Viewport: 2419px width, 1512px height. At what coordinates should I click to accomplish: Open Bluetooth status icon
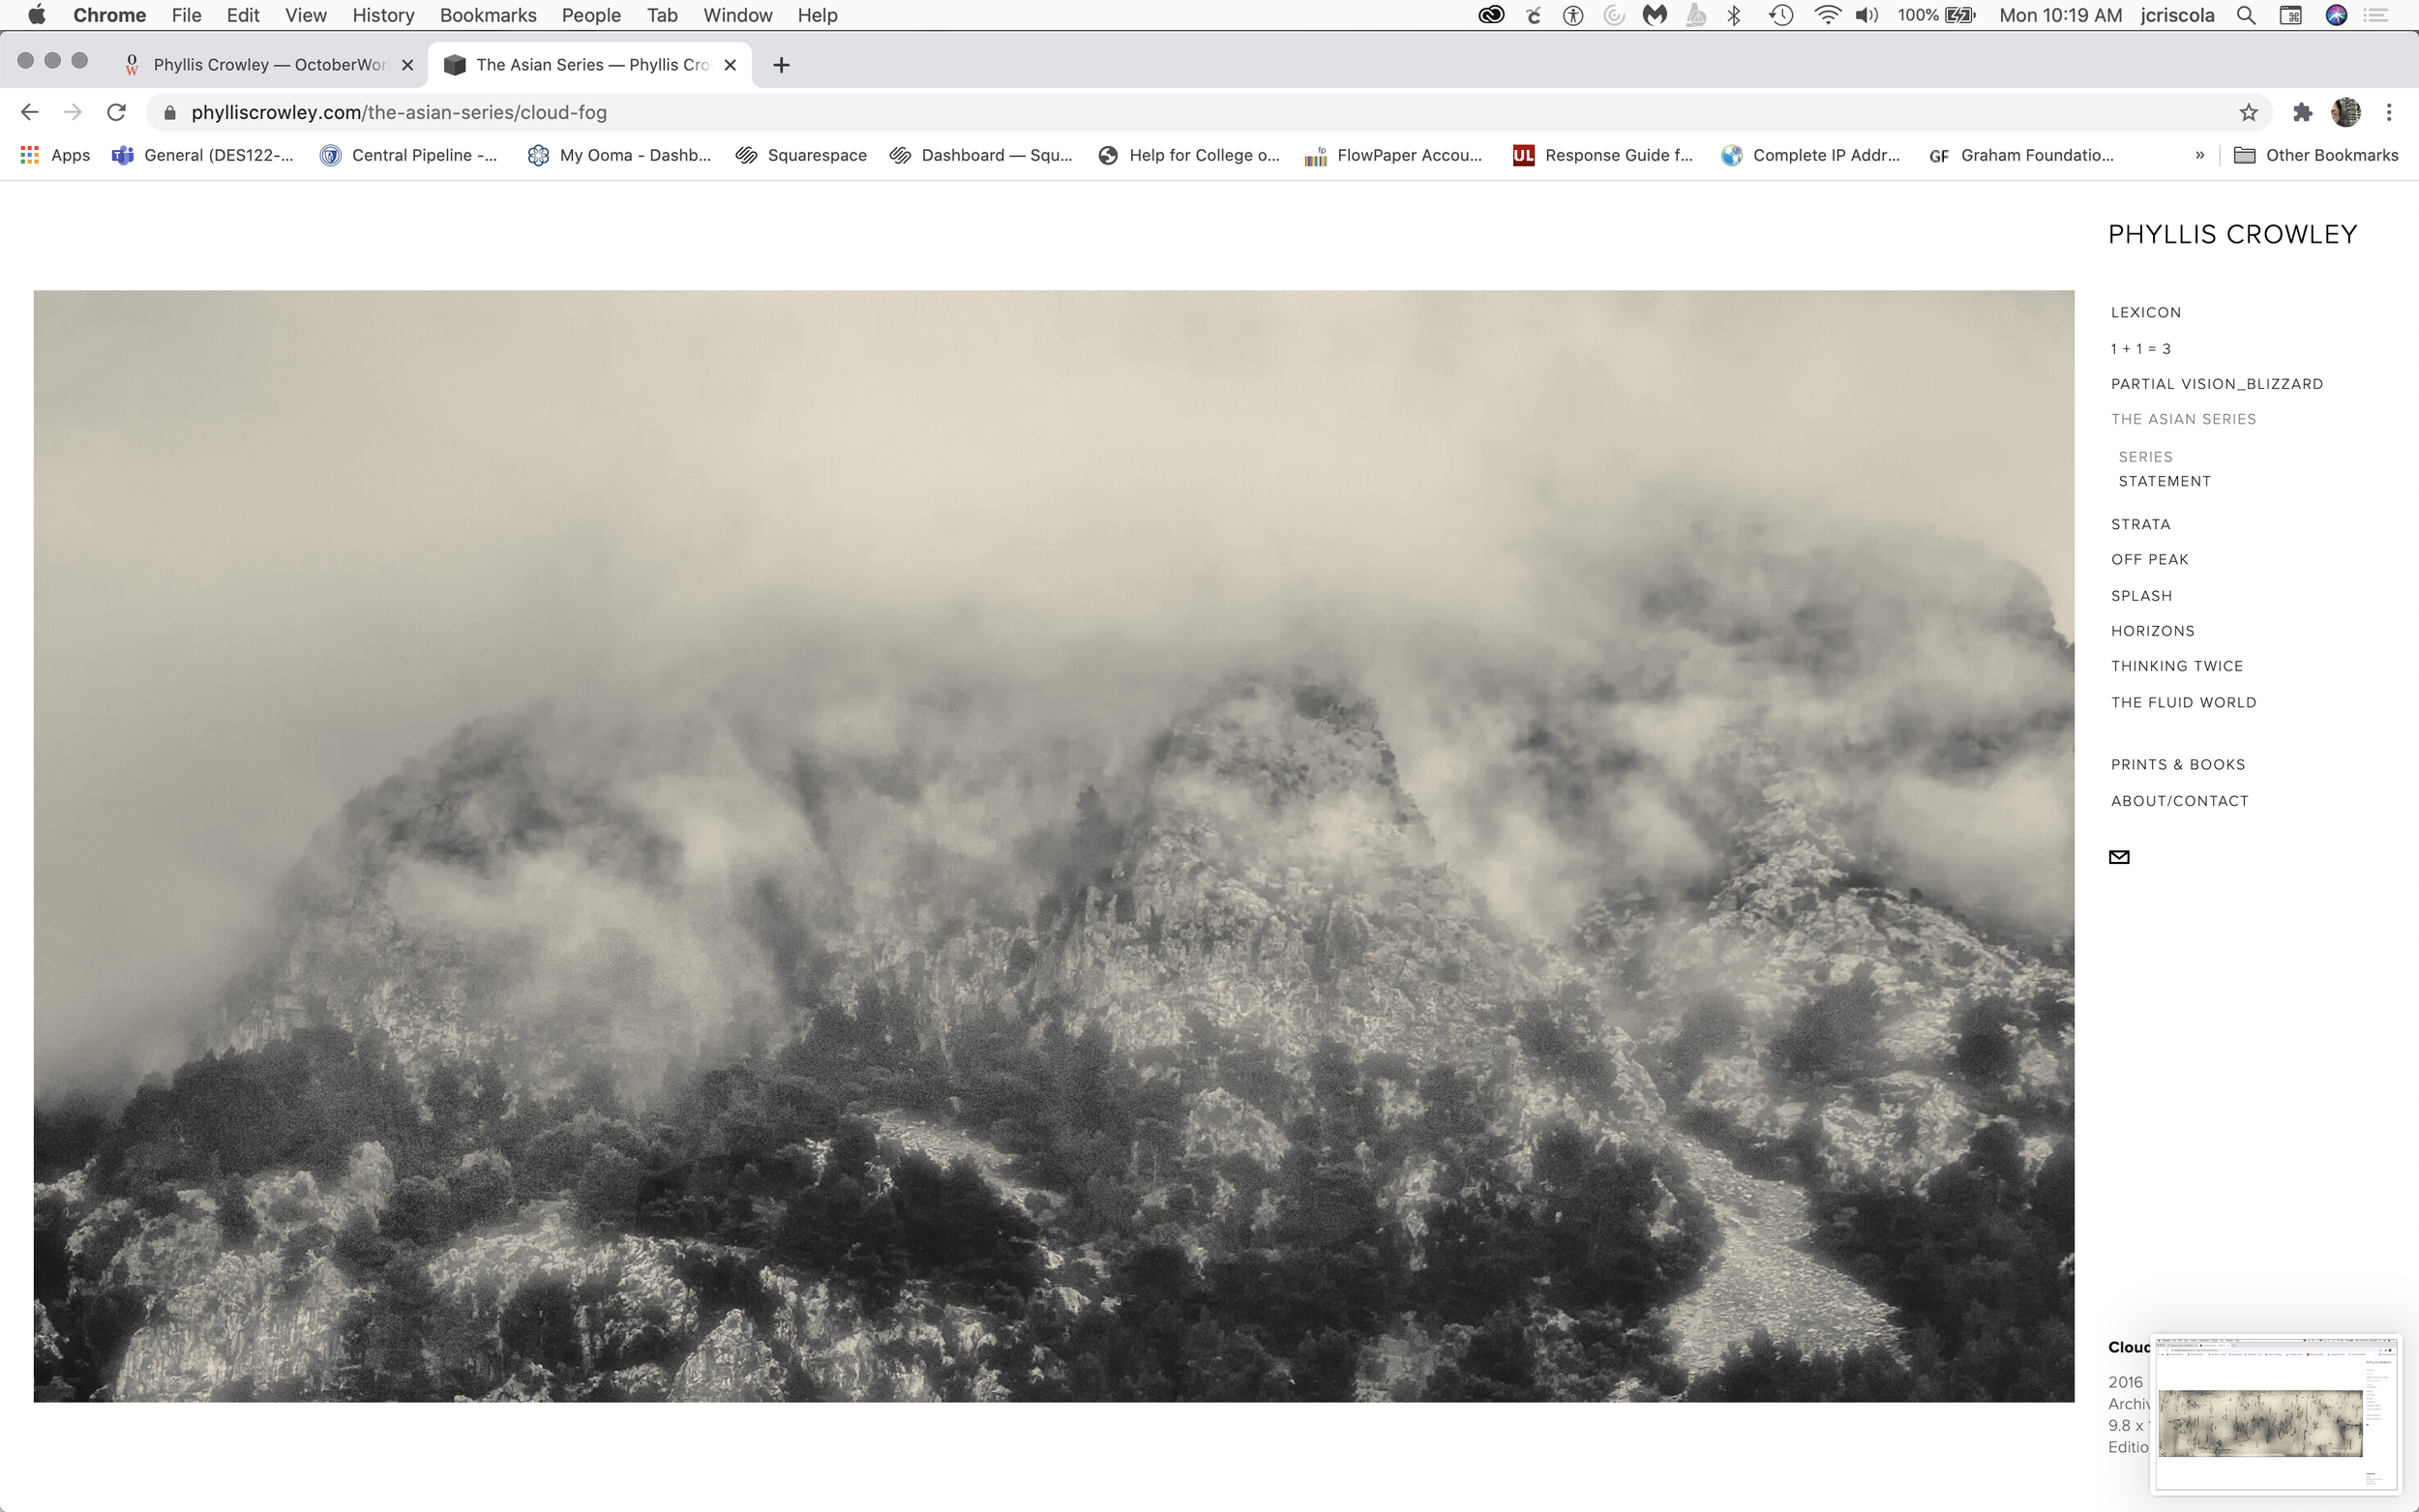[1735, 15]
